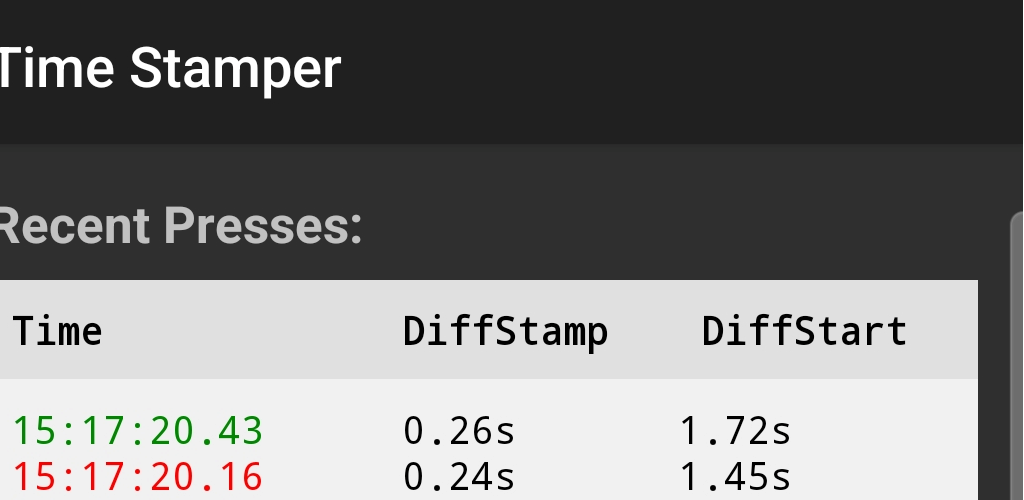Screen dimensions: 1024x500
Task: Click the 1.72s DiffStart value
Action: click(735, 431)
